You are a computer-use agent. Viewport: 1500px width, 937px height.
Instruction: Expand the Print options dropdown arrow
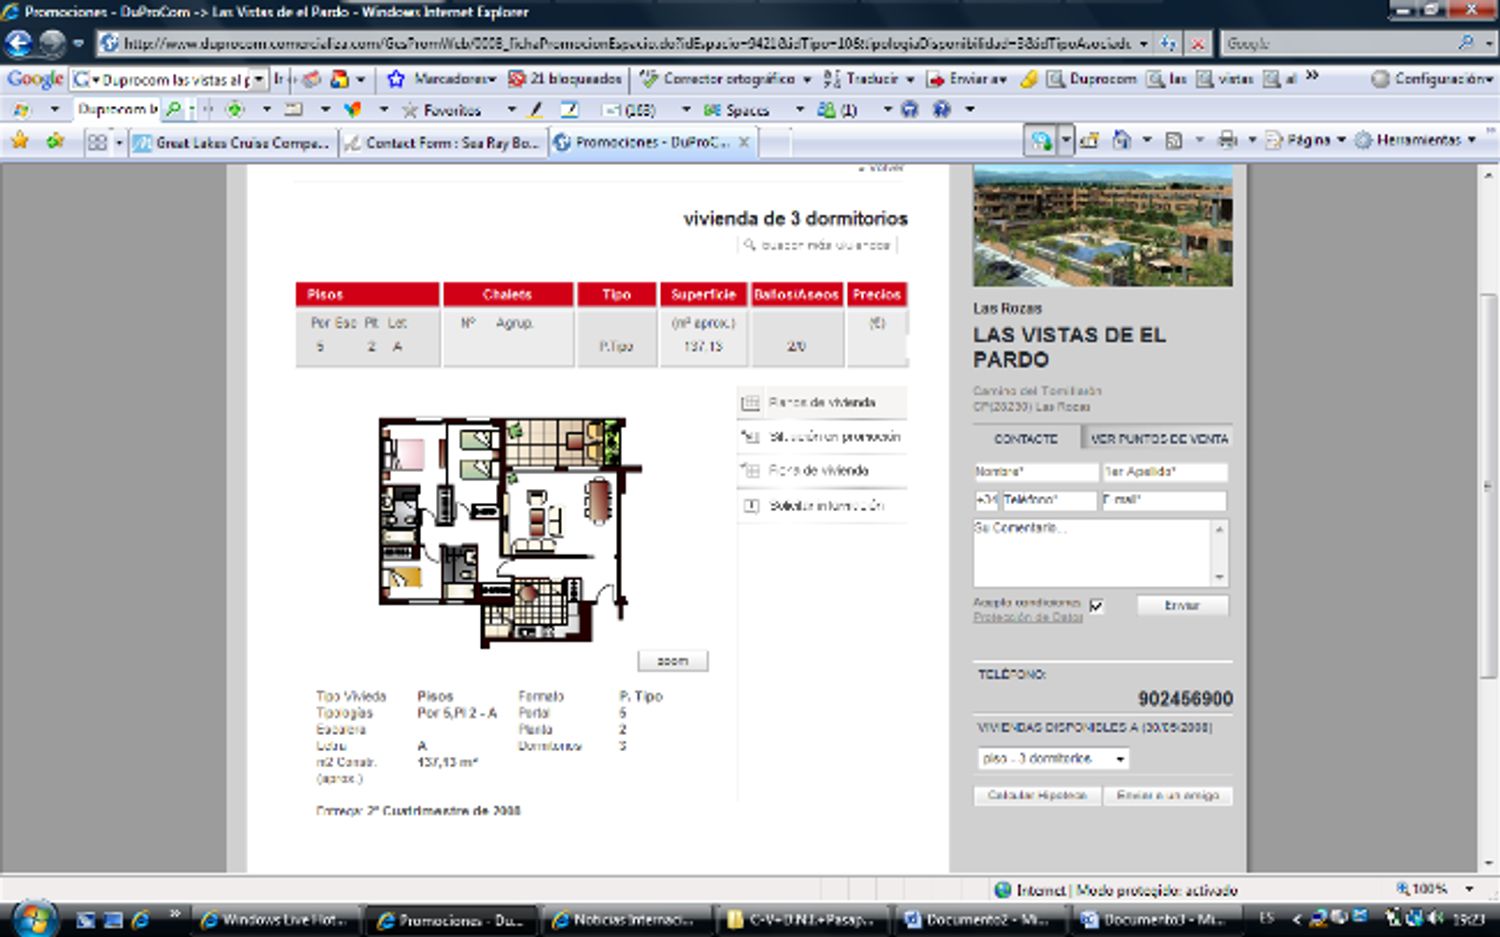(1251, 140)
